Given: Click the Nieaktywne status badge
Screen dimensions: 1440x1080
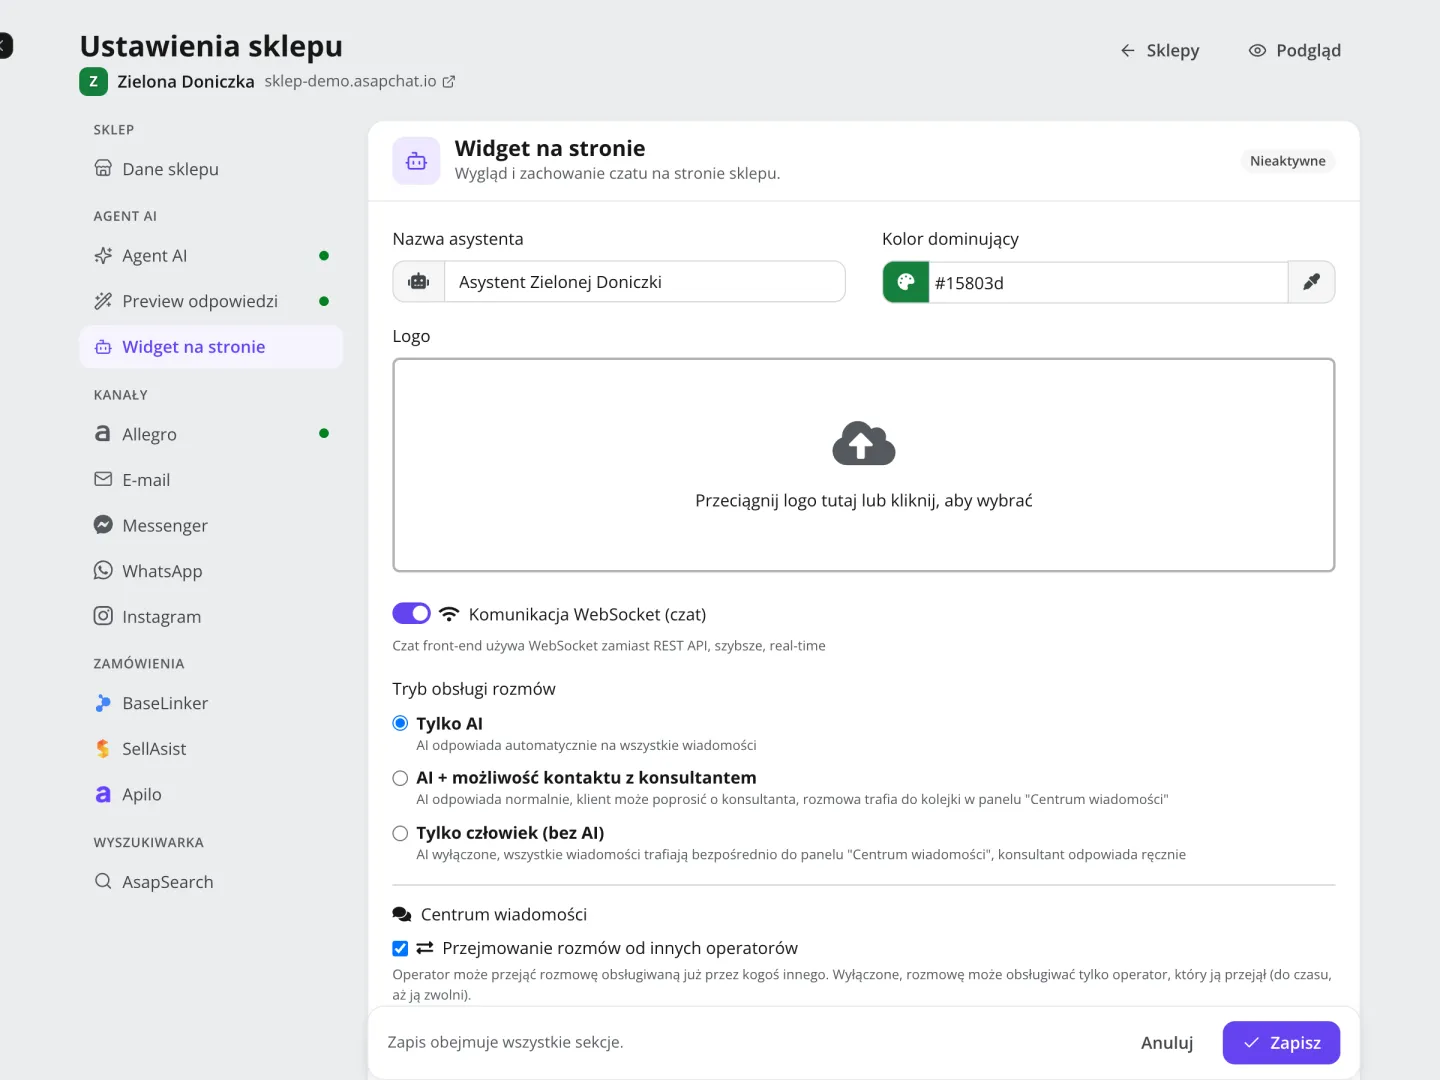Looking at the screenshot, I should (1288, 161).
